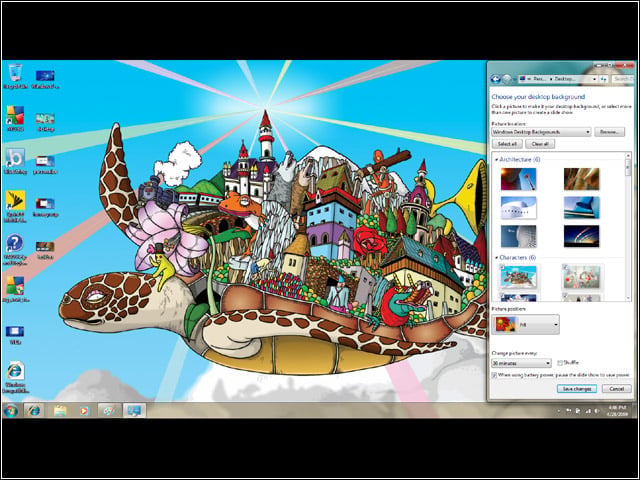Click the Browse... button
Screen dimensions: 640x480
click(x=609, y=132)
